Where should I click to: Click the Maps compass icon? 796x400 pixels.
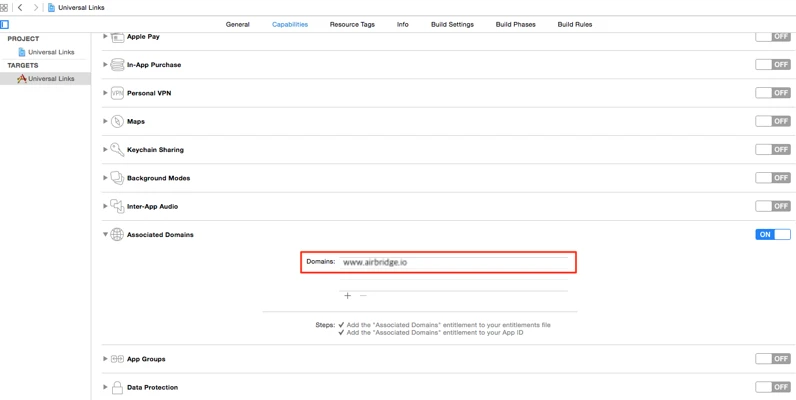point(117,121)
